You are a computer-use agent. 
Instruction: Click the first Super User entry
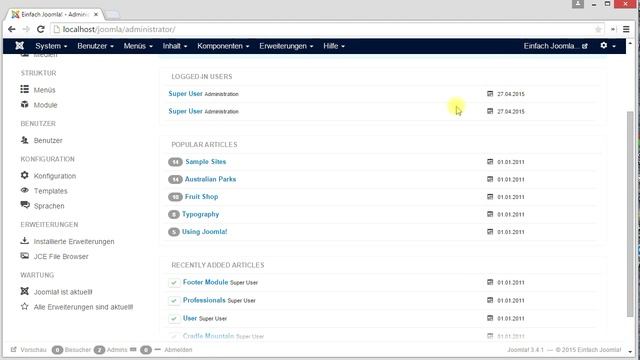[185, 93]
